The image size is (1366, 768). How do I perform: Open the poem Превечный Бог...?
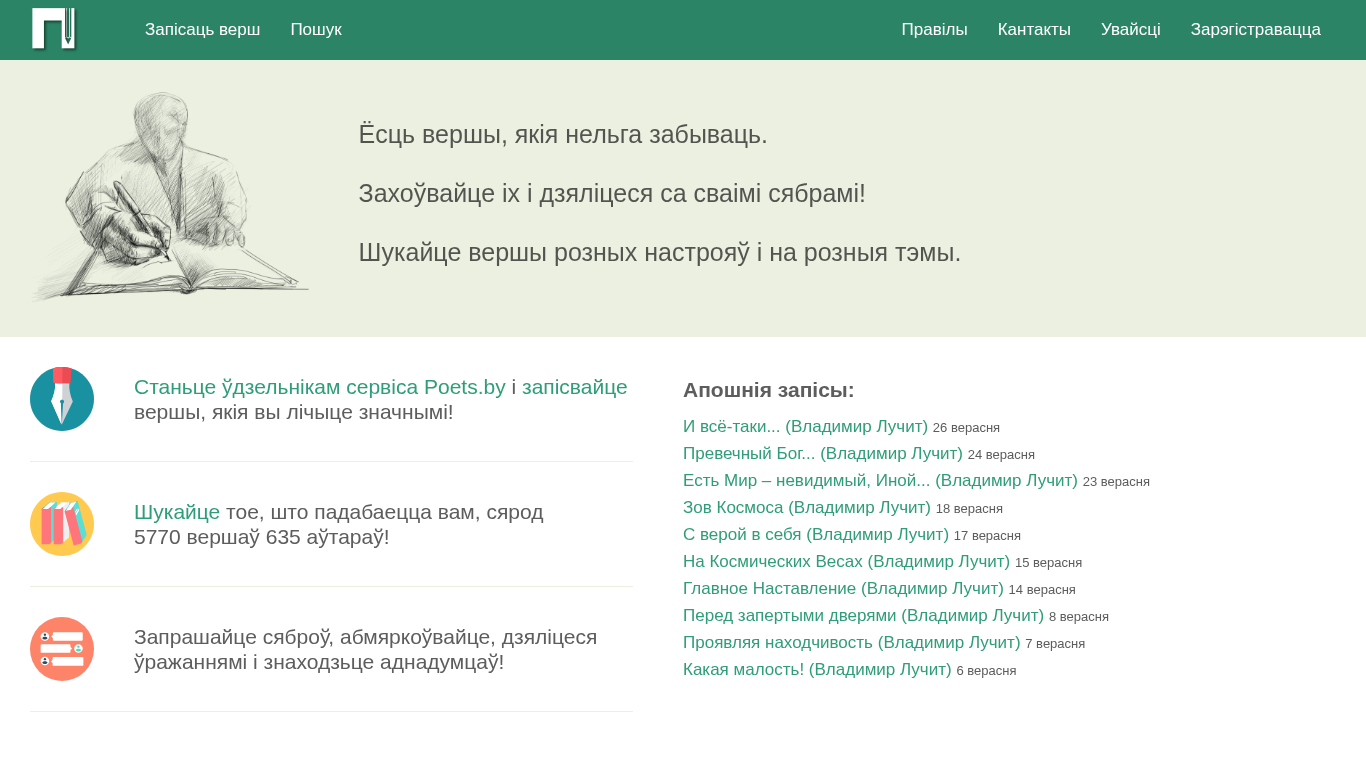[822, 454]
